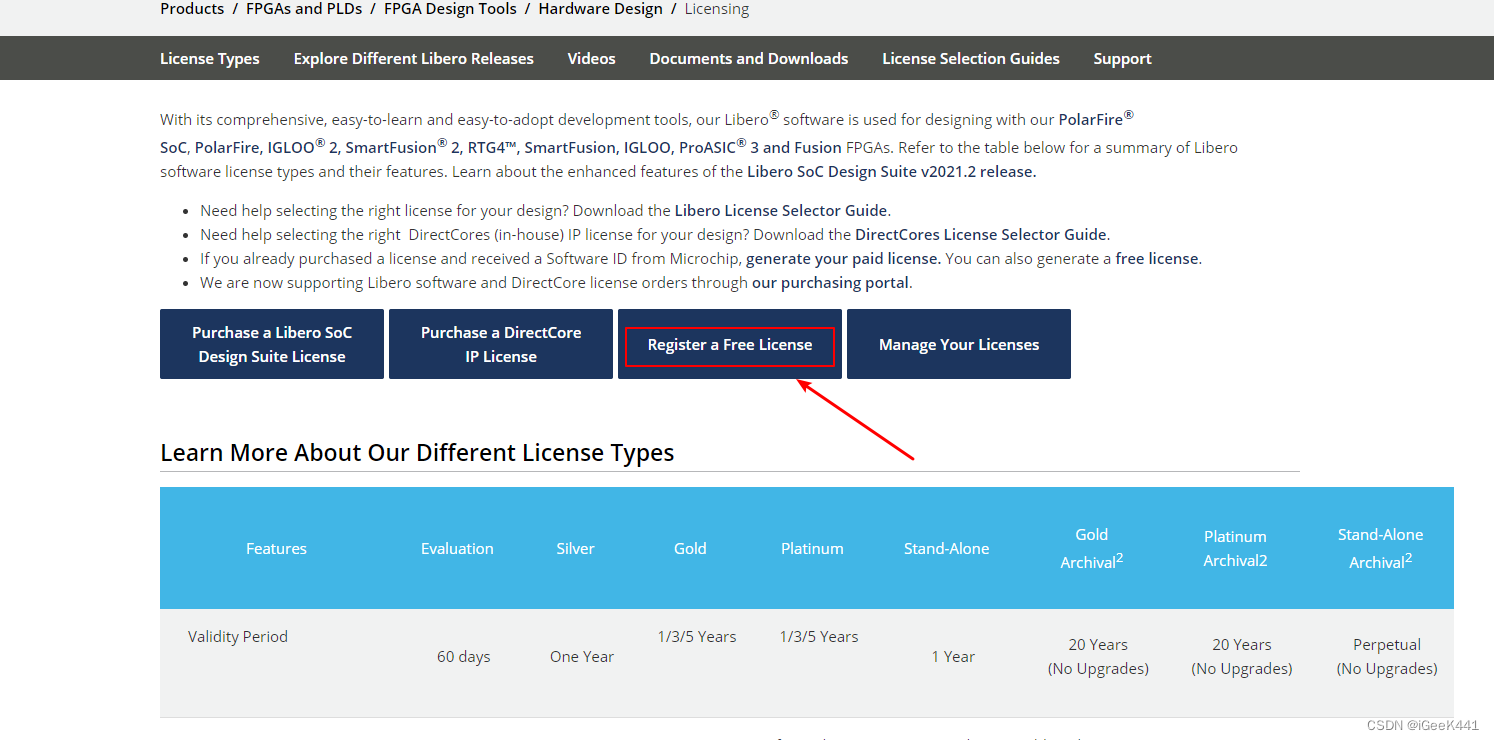
Task: Open Manage Your Licenses button
Action: (959, 344)
